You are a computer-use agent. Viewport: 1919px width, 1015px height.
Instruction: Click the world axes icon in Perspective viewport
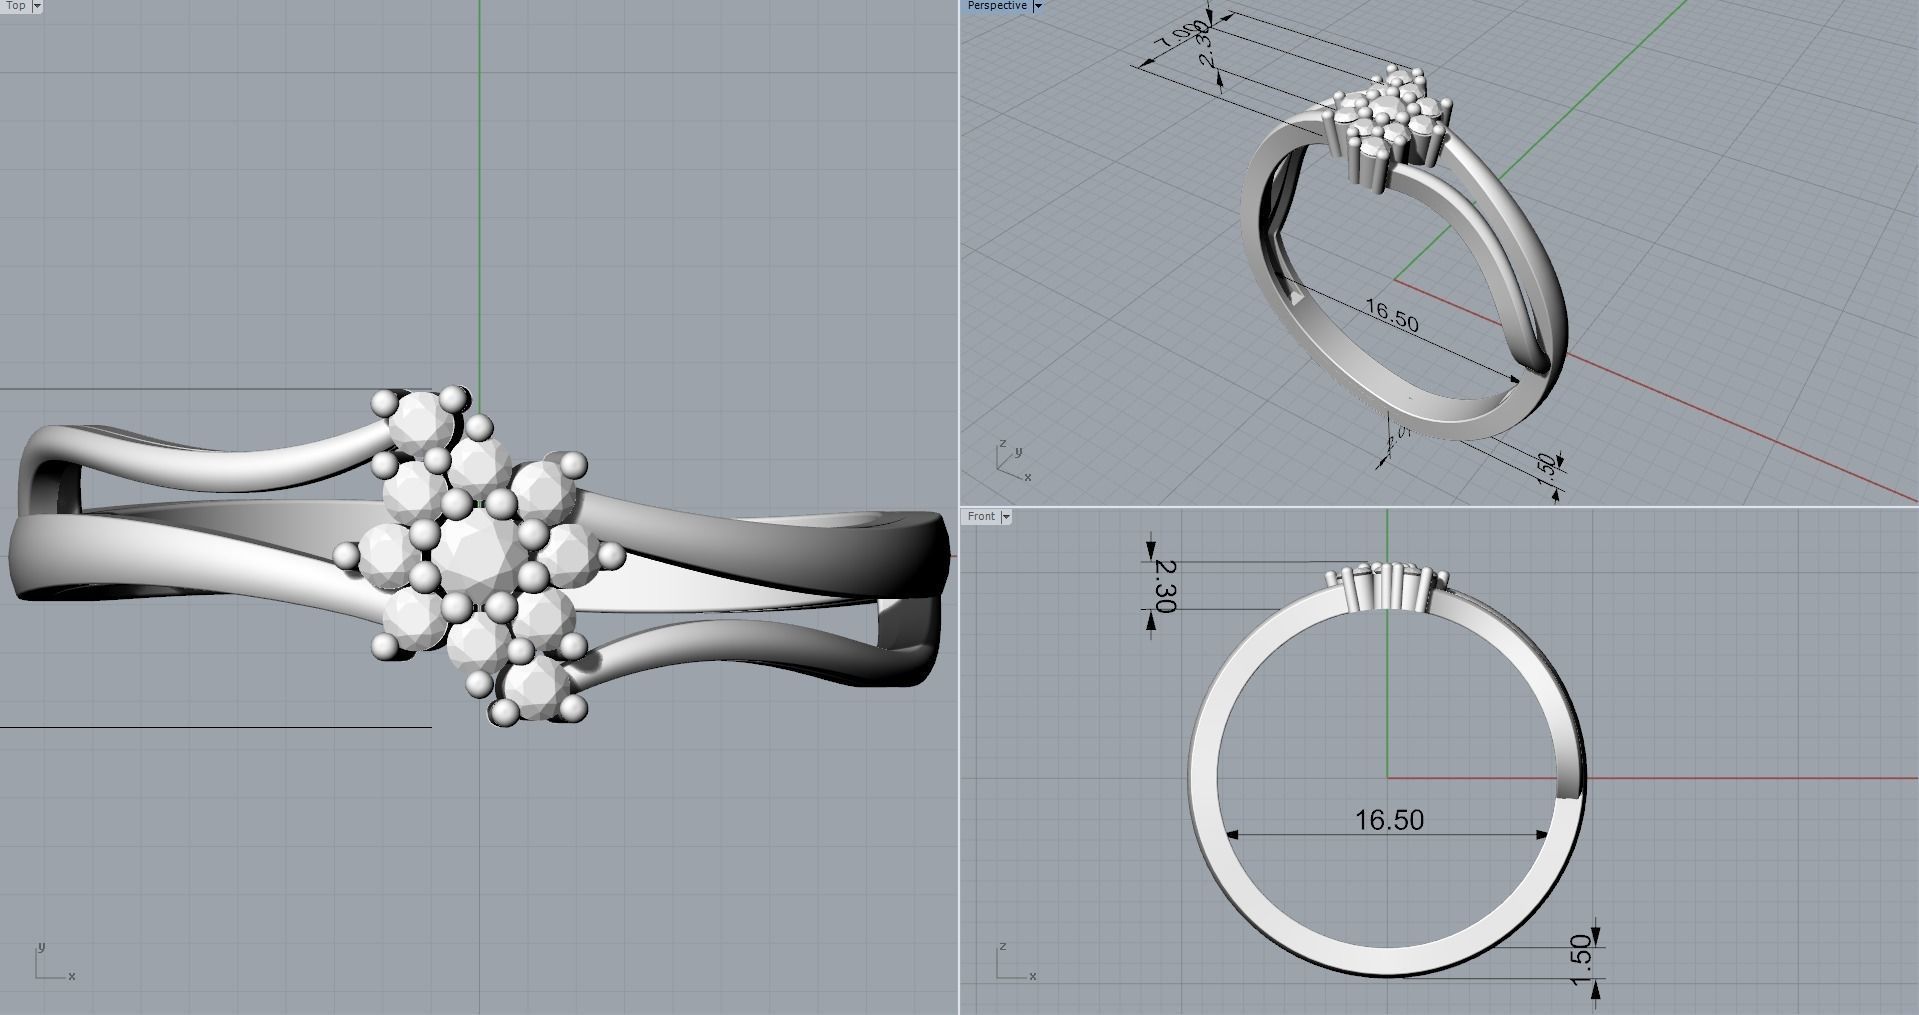[x=1014, y=459]
